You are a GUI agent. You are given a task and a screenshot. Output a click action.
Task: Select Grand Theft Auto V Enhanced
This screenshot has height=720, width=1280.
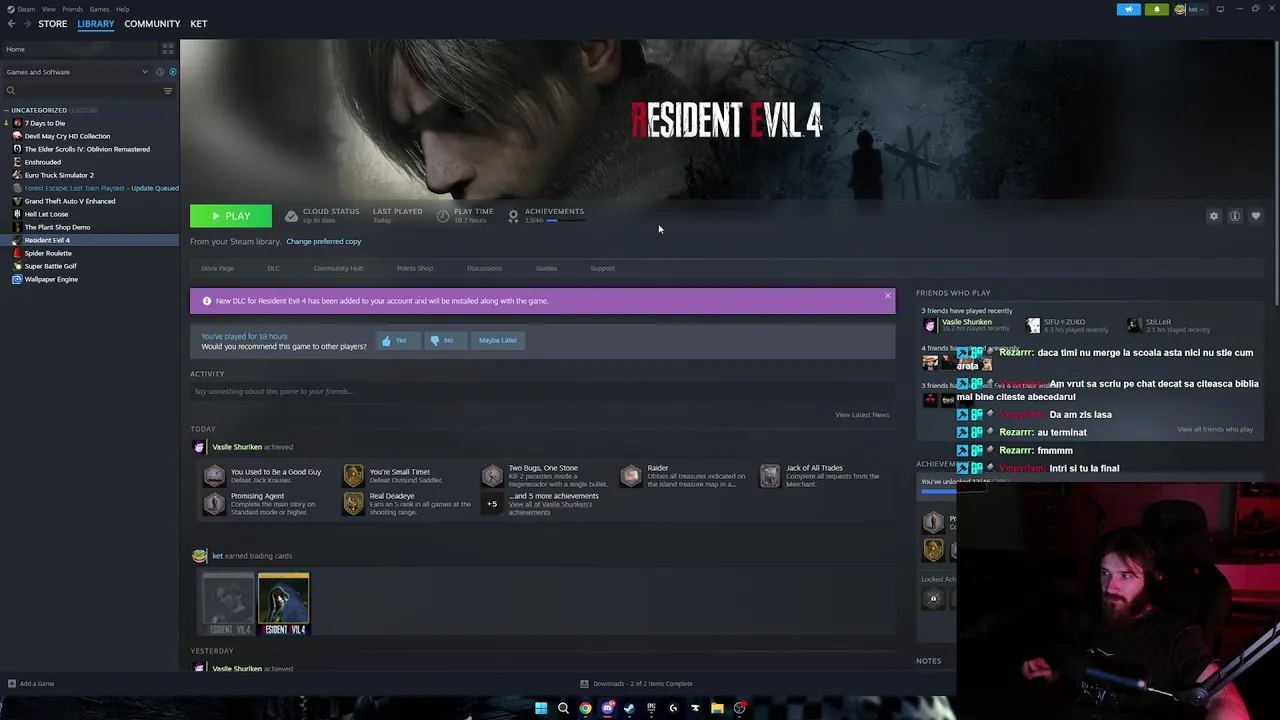[70, 201]
